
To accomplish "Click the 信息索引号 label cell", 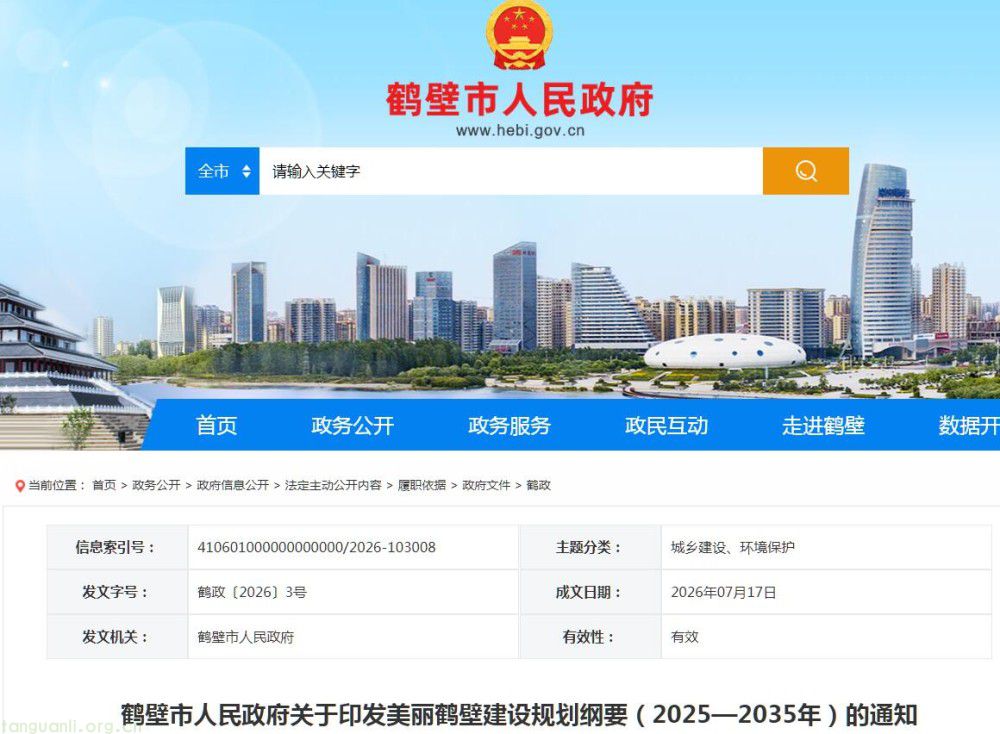I will pyautogui.click(x=117, y=547).
